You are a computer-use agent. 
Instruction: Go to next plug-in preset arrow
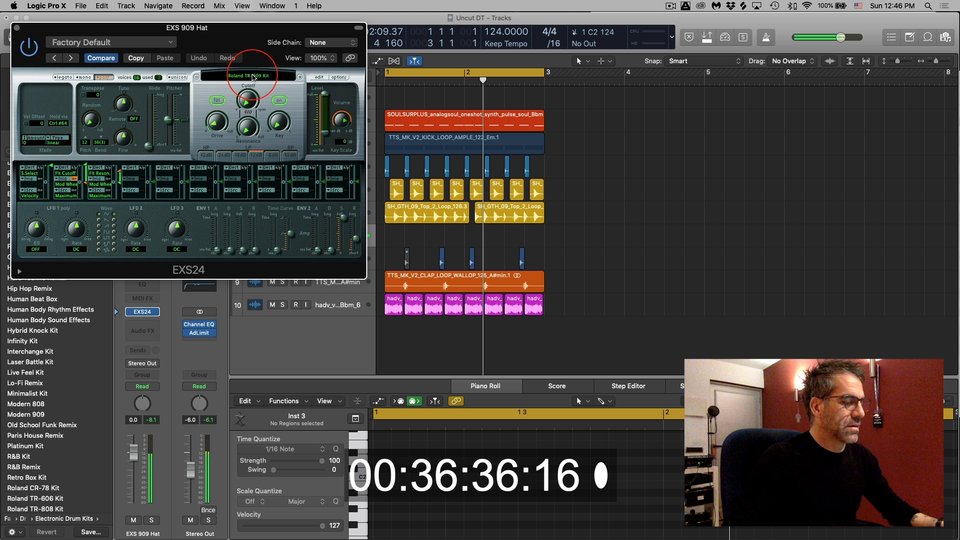71,58
